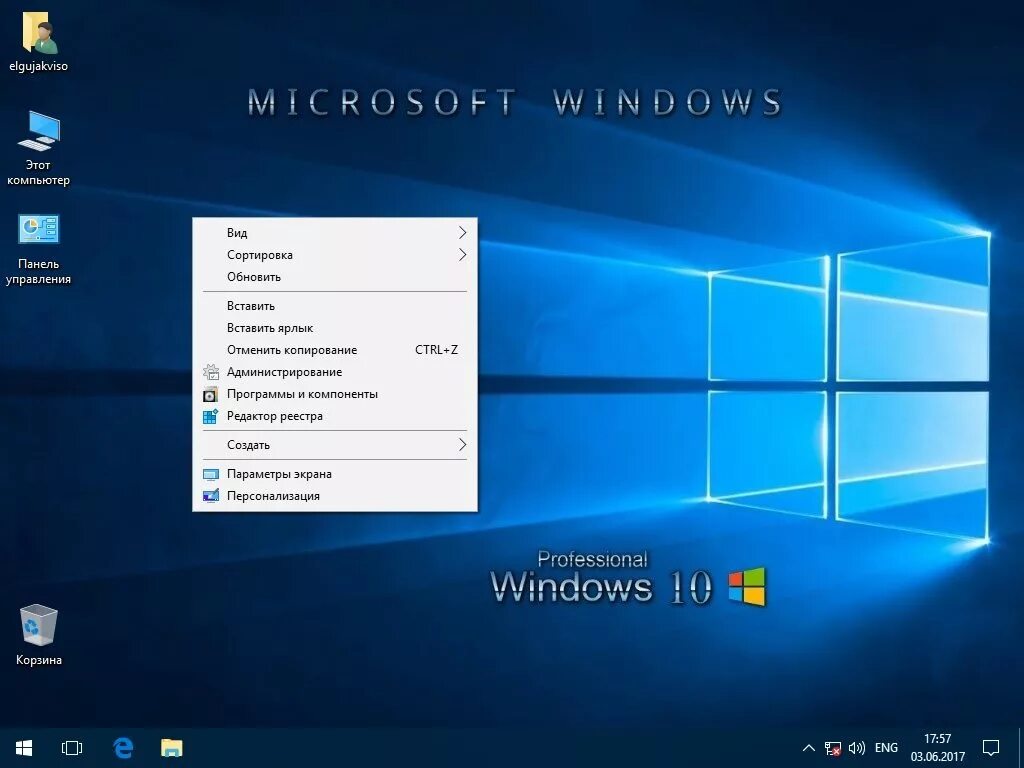Show hidden tray icons with the chevron
This screenshot has width=1024, height=768.
(808, 747)
